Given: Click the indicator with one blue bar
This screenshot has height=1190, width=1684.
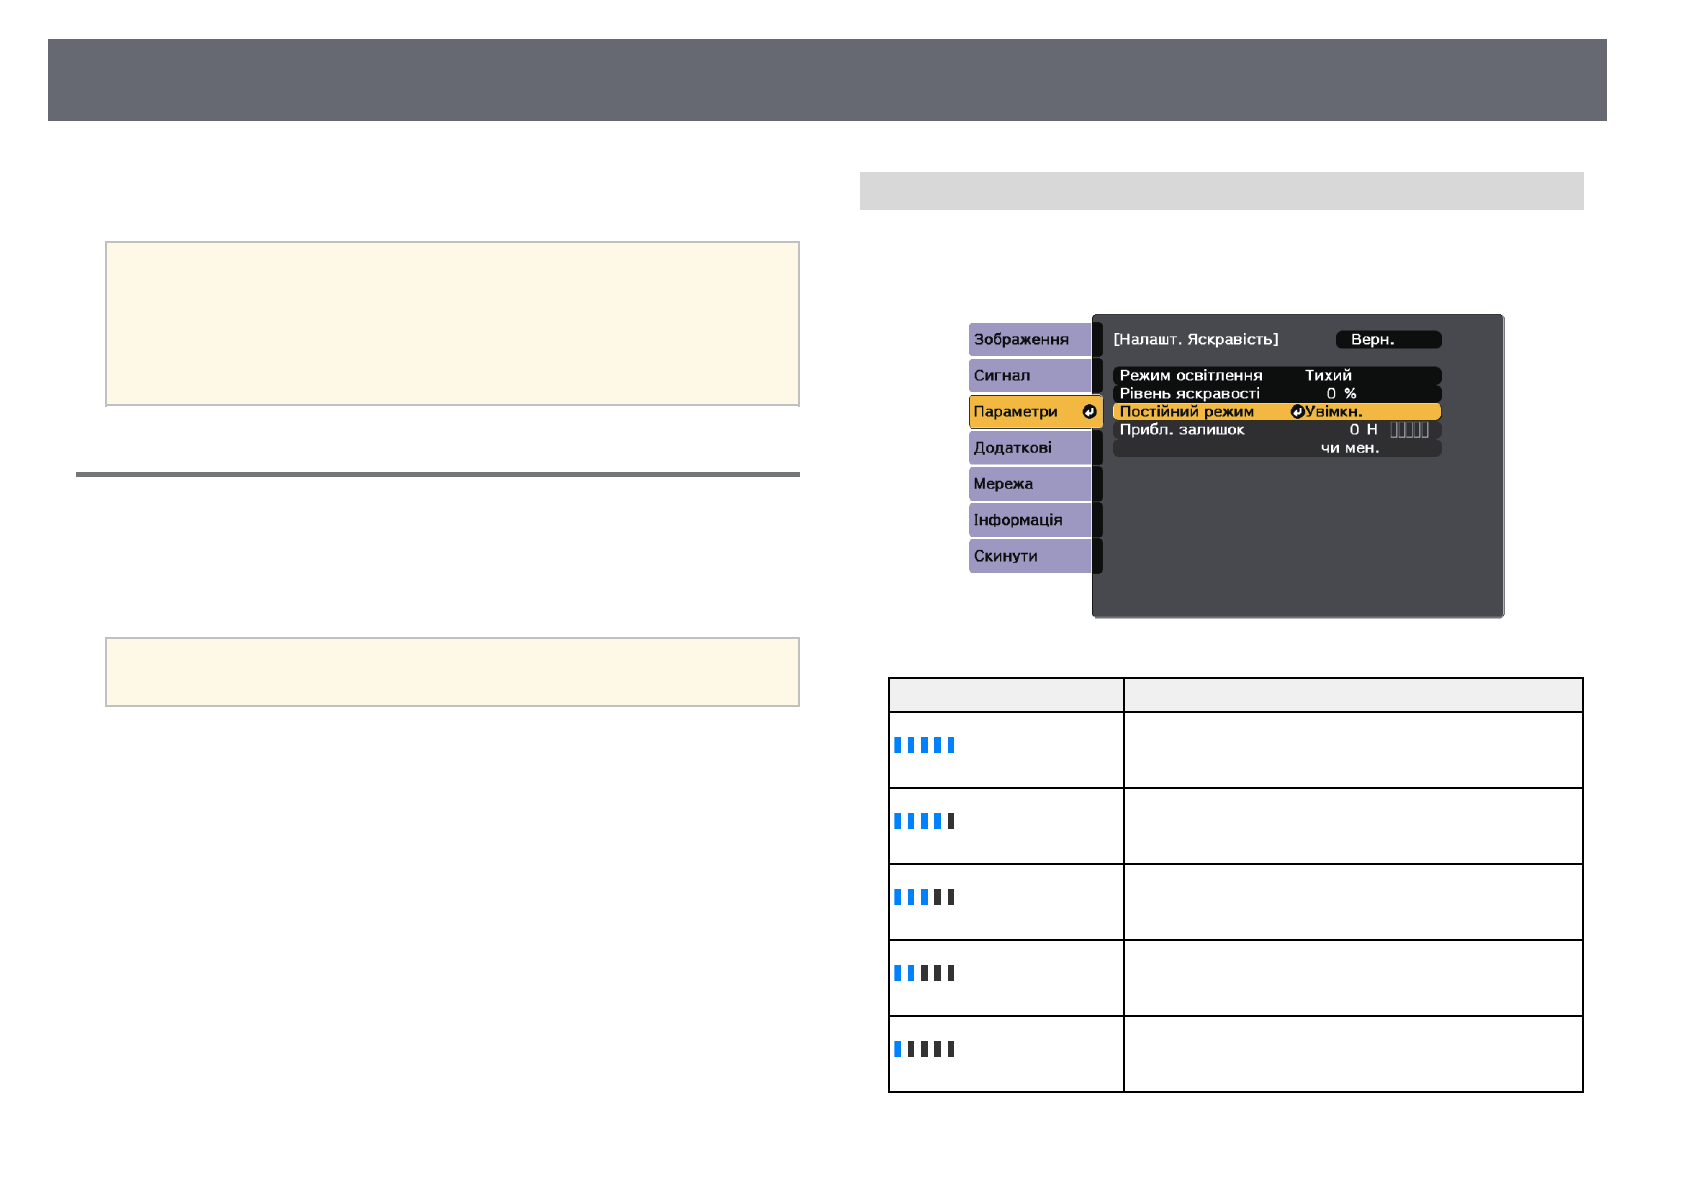Looking at the screenshot, I should (x=924, y=1049).
